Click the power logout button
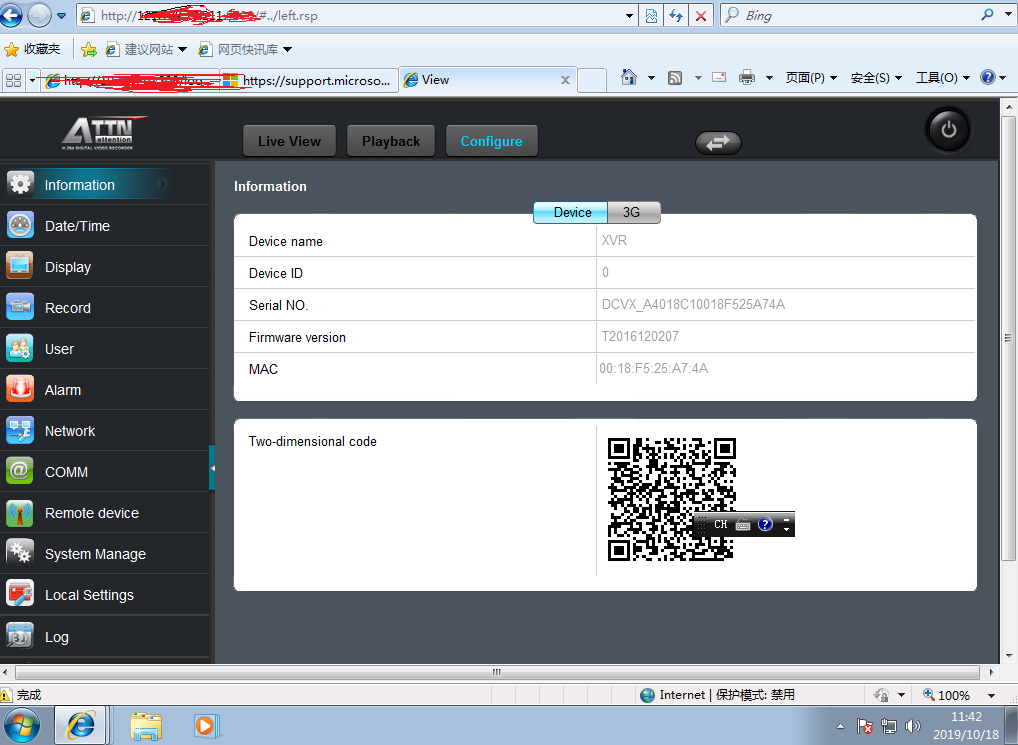1018x745 pixels. tap(949, 130)
